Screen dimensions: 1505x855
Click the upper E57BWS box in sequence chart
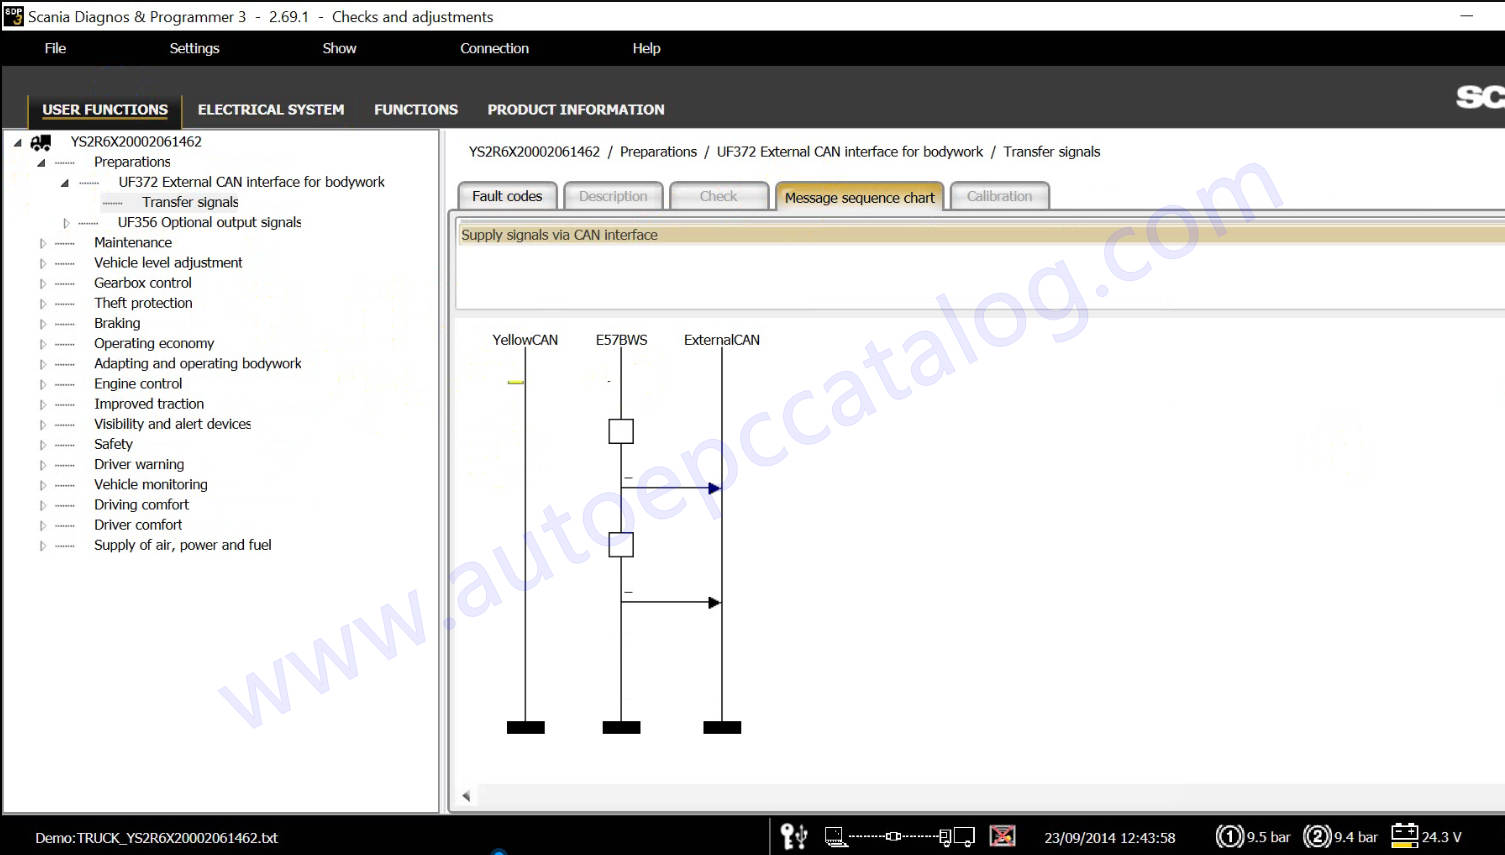coord(621,431)
